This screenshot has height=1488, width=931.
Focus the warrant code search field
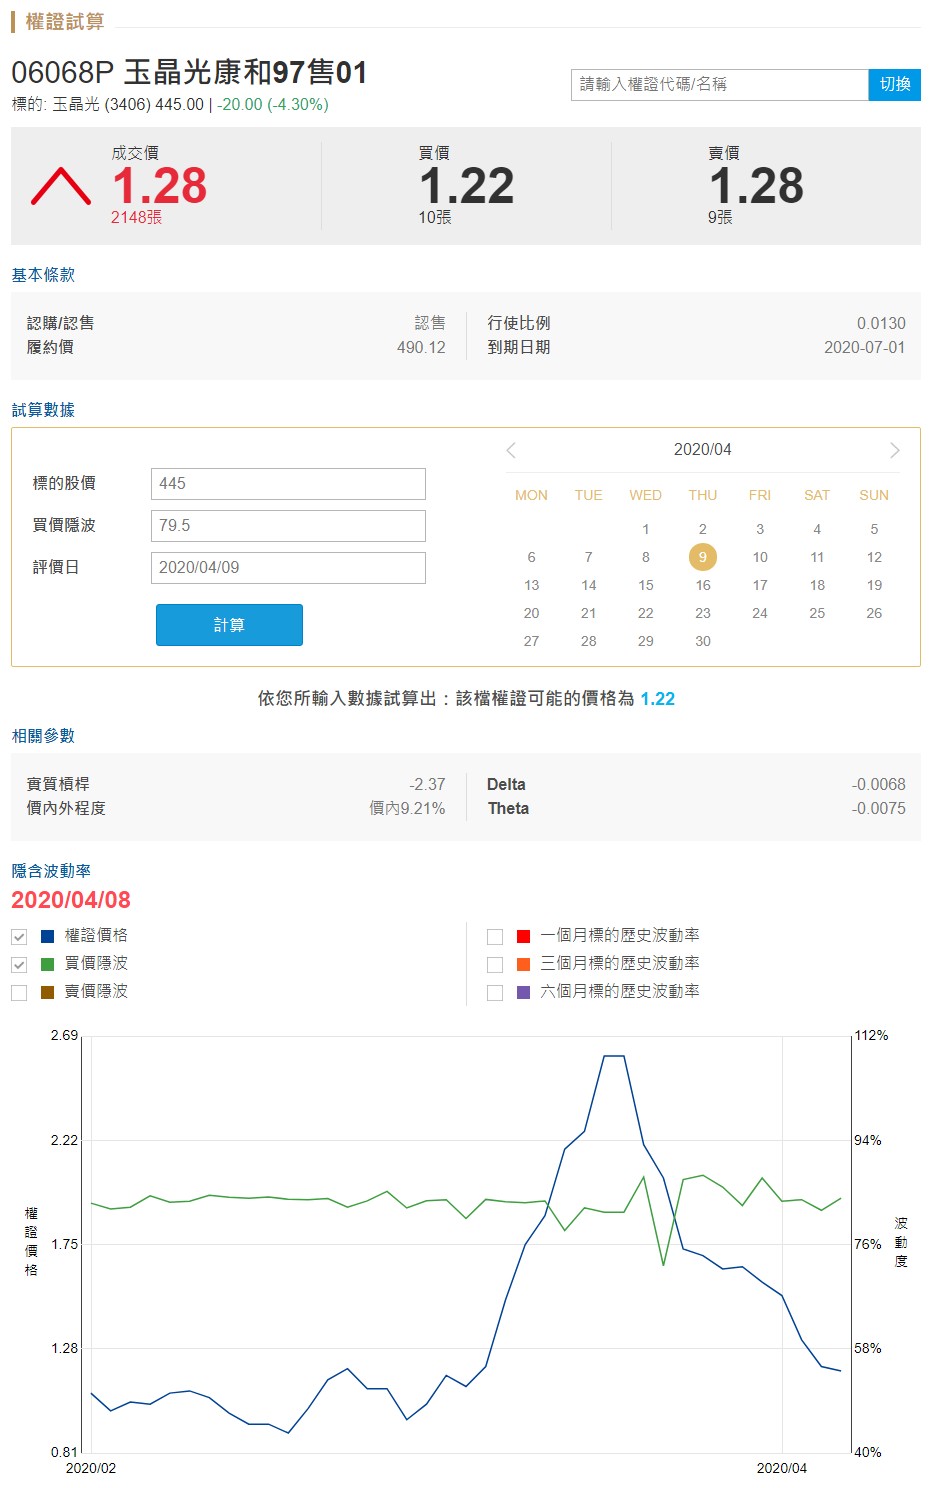720,84
